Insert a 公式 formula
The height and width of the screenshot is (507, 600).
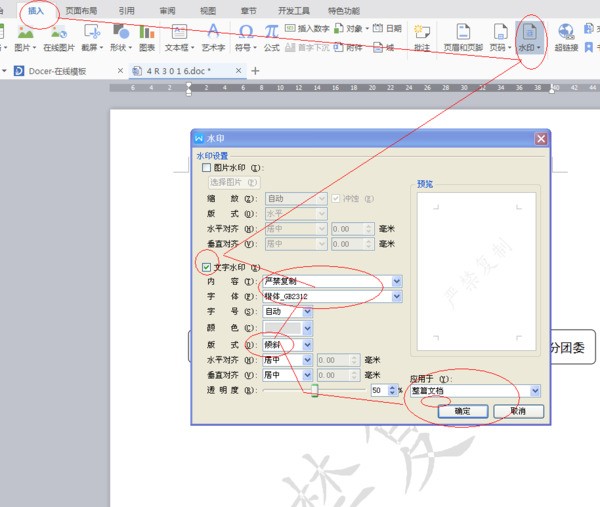click(x=272, y=37)
